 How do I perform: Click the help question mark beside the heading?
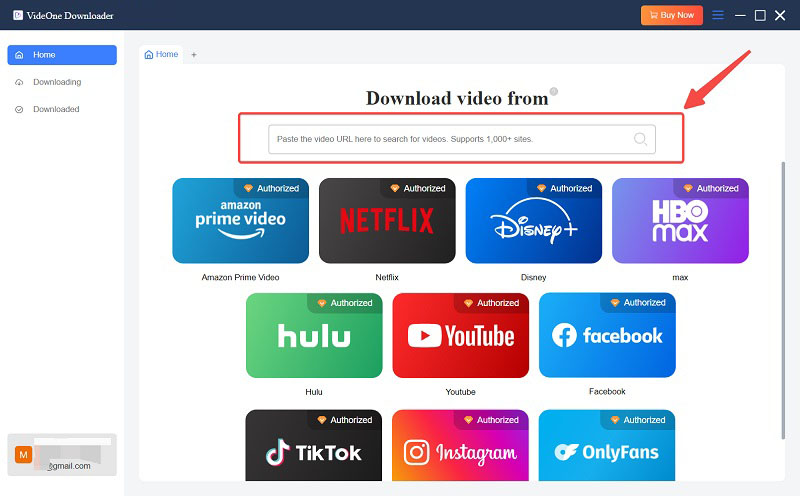point(554,92)
